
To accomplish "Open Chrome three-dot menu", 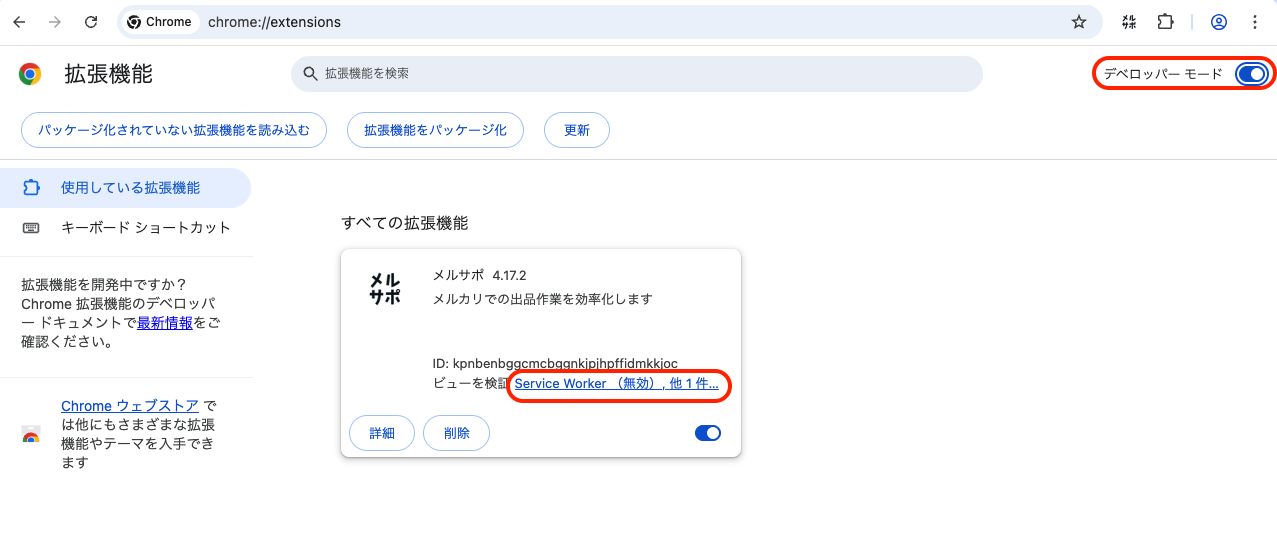I will [x=1255, y=22].
